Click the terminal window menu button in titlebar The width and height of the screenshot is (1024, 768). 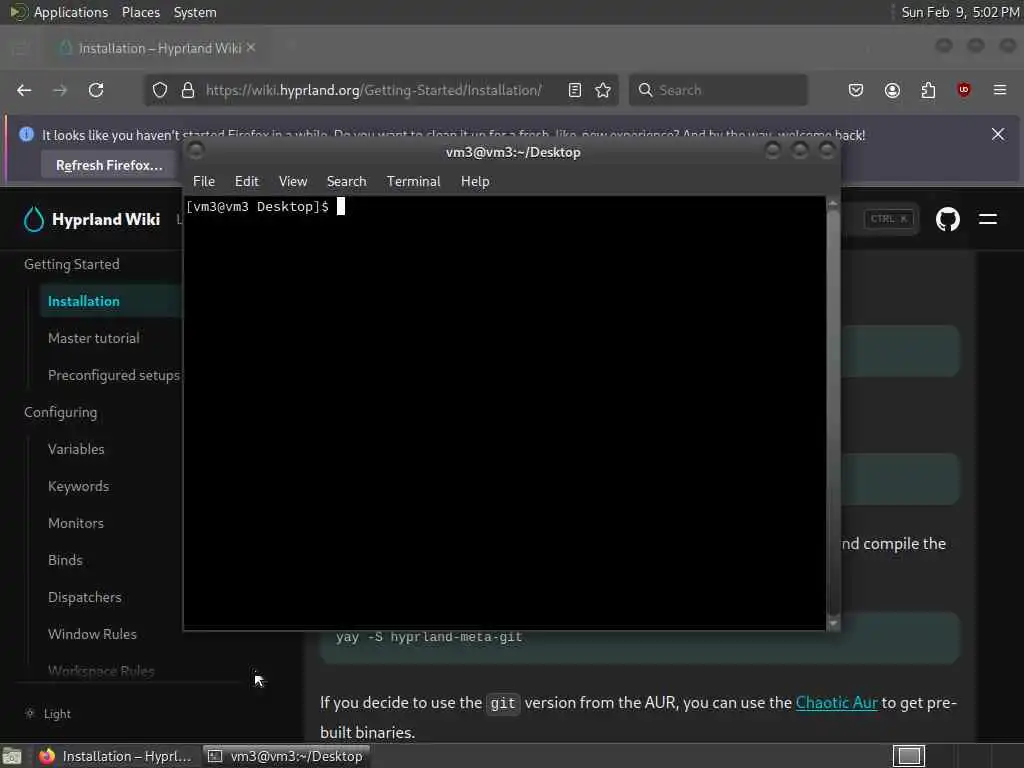(195, 151)
